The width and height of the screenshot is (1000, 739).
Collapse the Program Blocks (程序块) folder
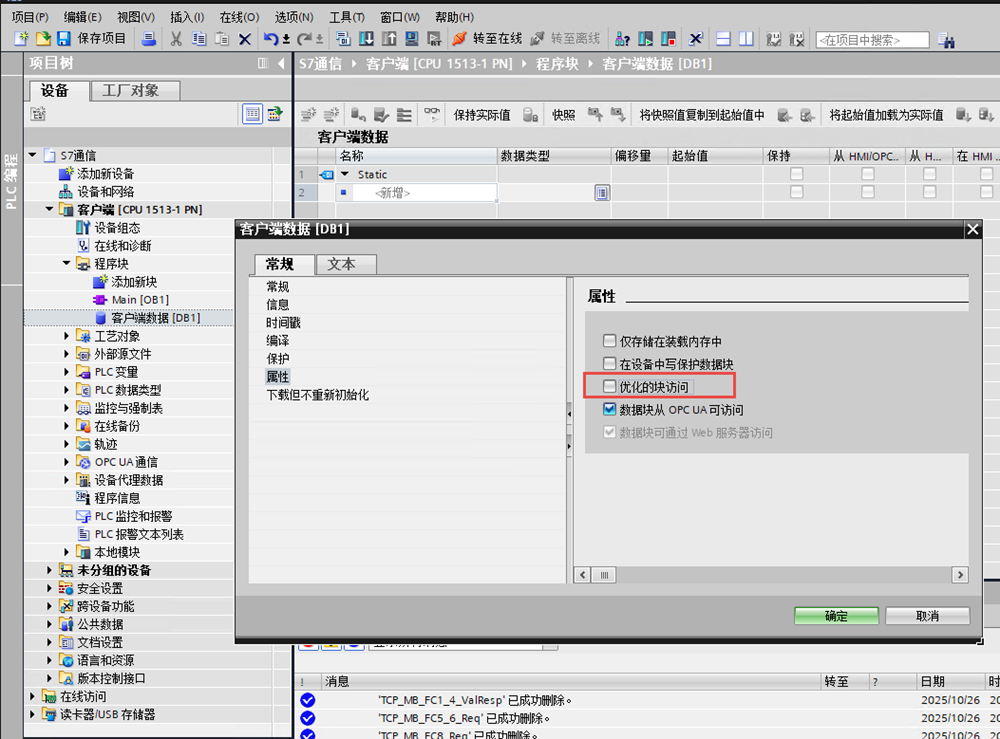(x=67, y=264)
